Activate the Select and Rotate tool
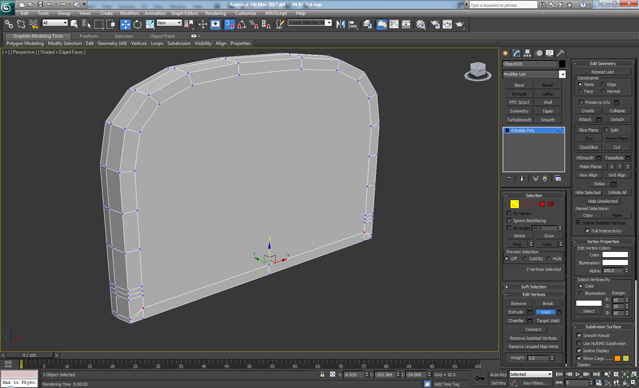Viewport: 639px width, 388px height. pos(137,24)
